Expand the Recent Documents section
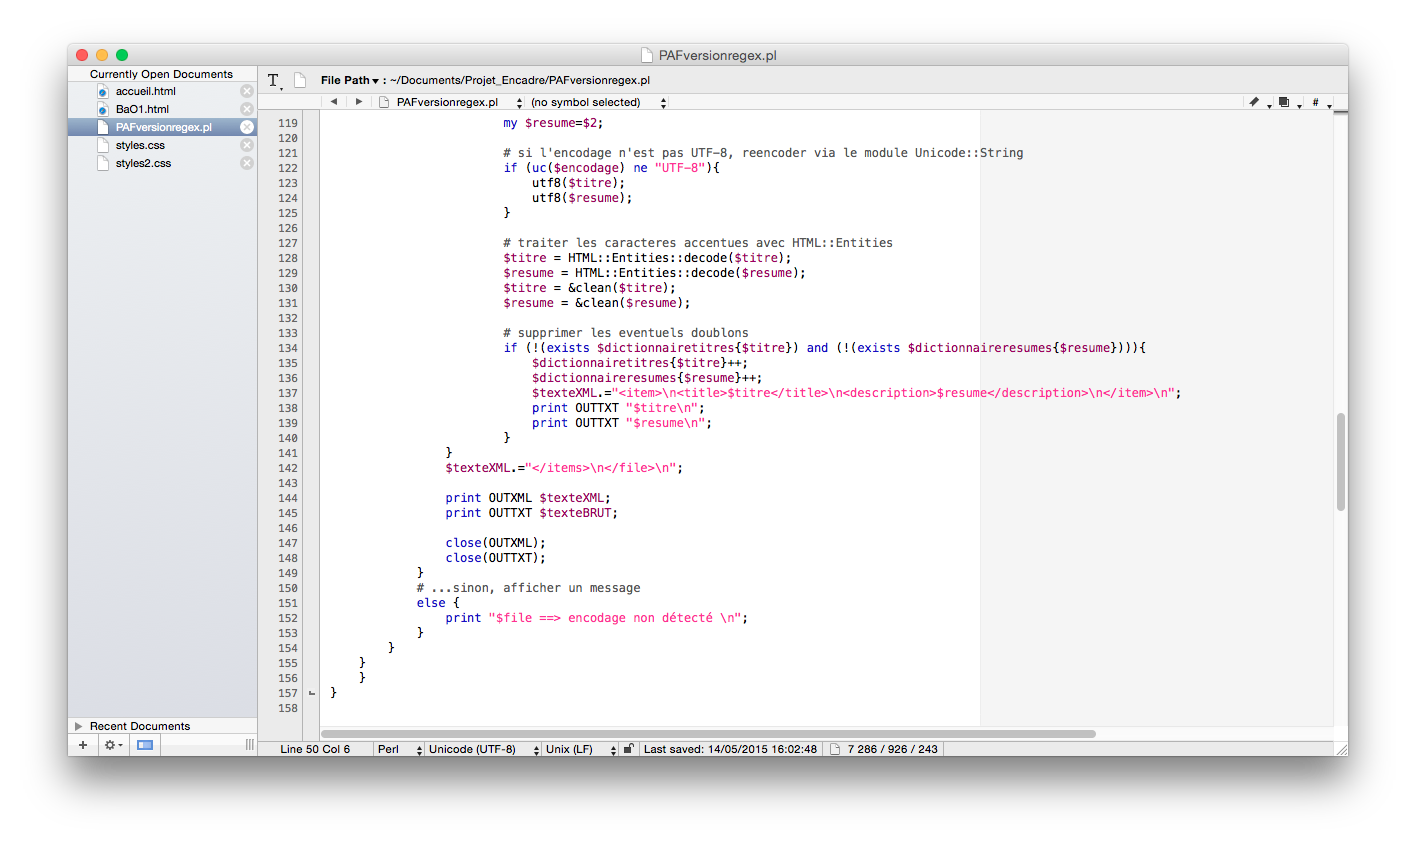Screen dimensions: 1416x848 pyautogui.click(x=79, y=726)
